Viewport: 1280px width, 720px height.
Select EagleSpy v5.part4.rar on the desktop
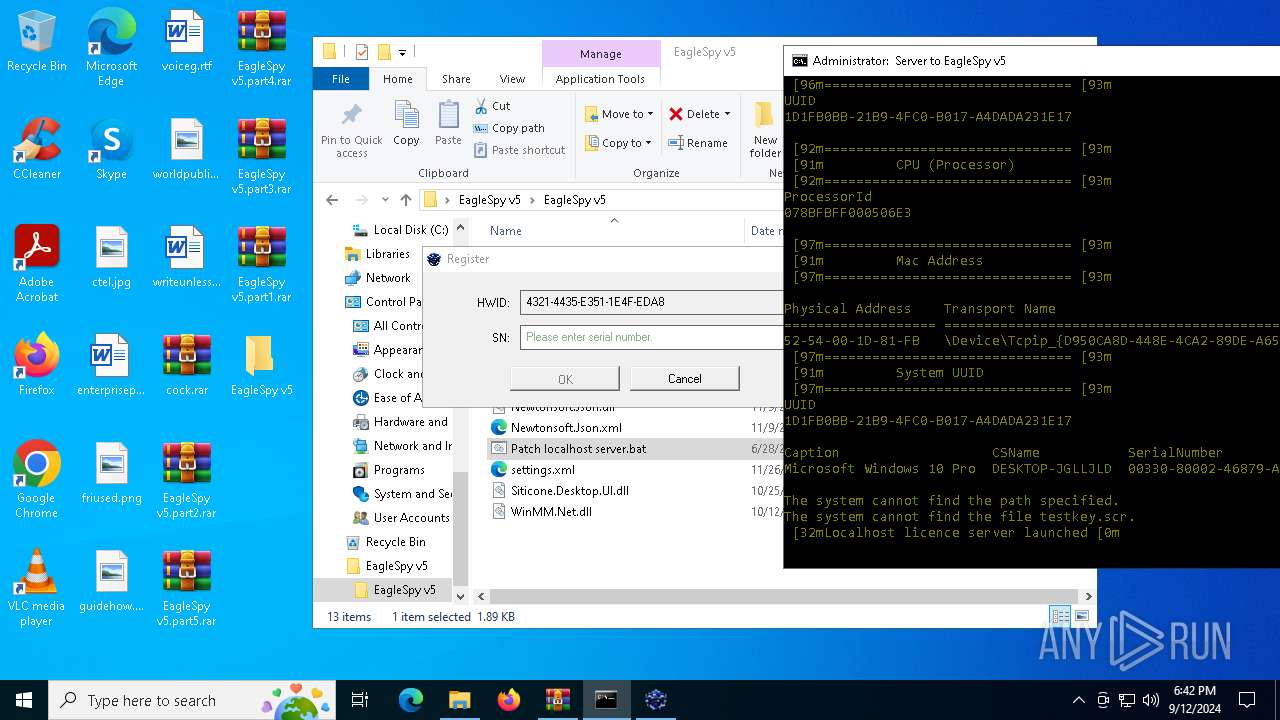pos(261,48)
